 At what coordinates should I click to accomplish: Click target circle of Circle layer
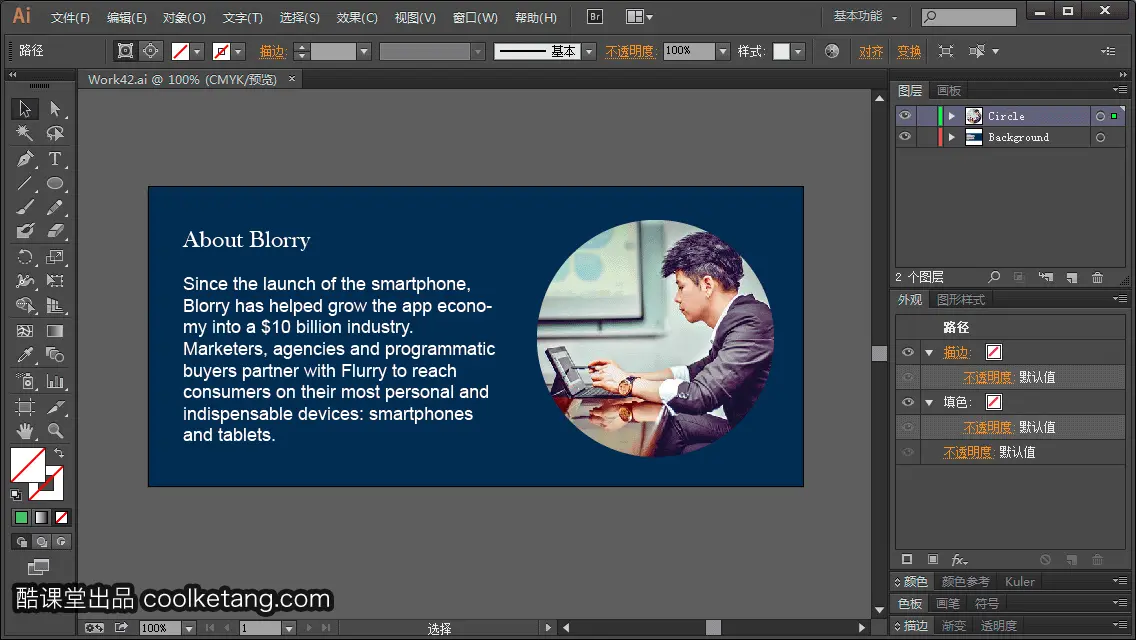[x=1100, y=116]
